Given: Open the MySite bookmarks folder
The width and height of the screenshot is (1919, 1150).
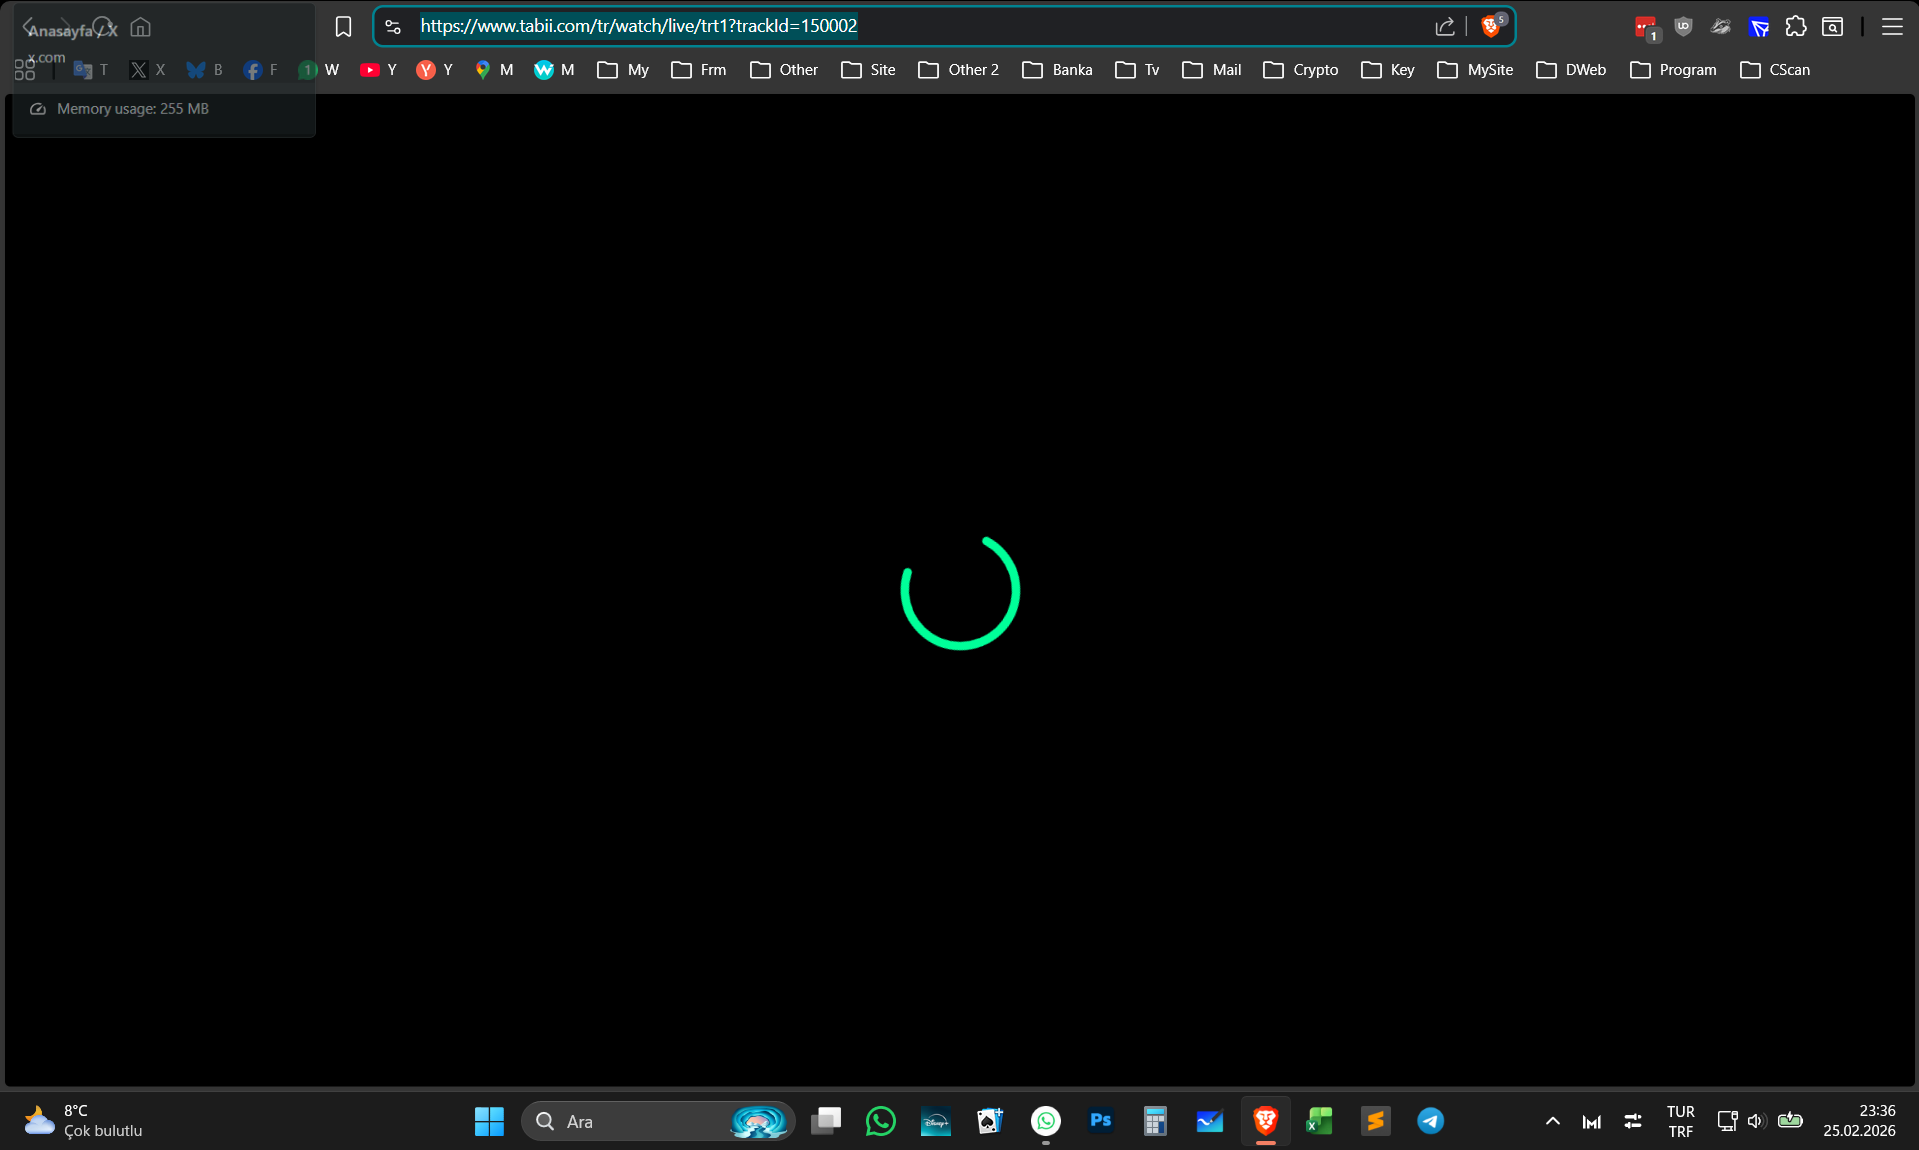Looking at the screenshot, I should pyautogui.click(x=1475, y=70).
